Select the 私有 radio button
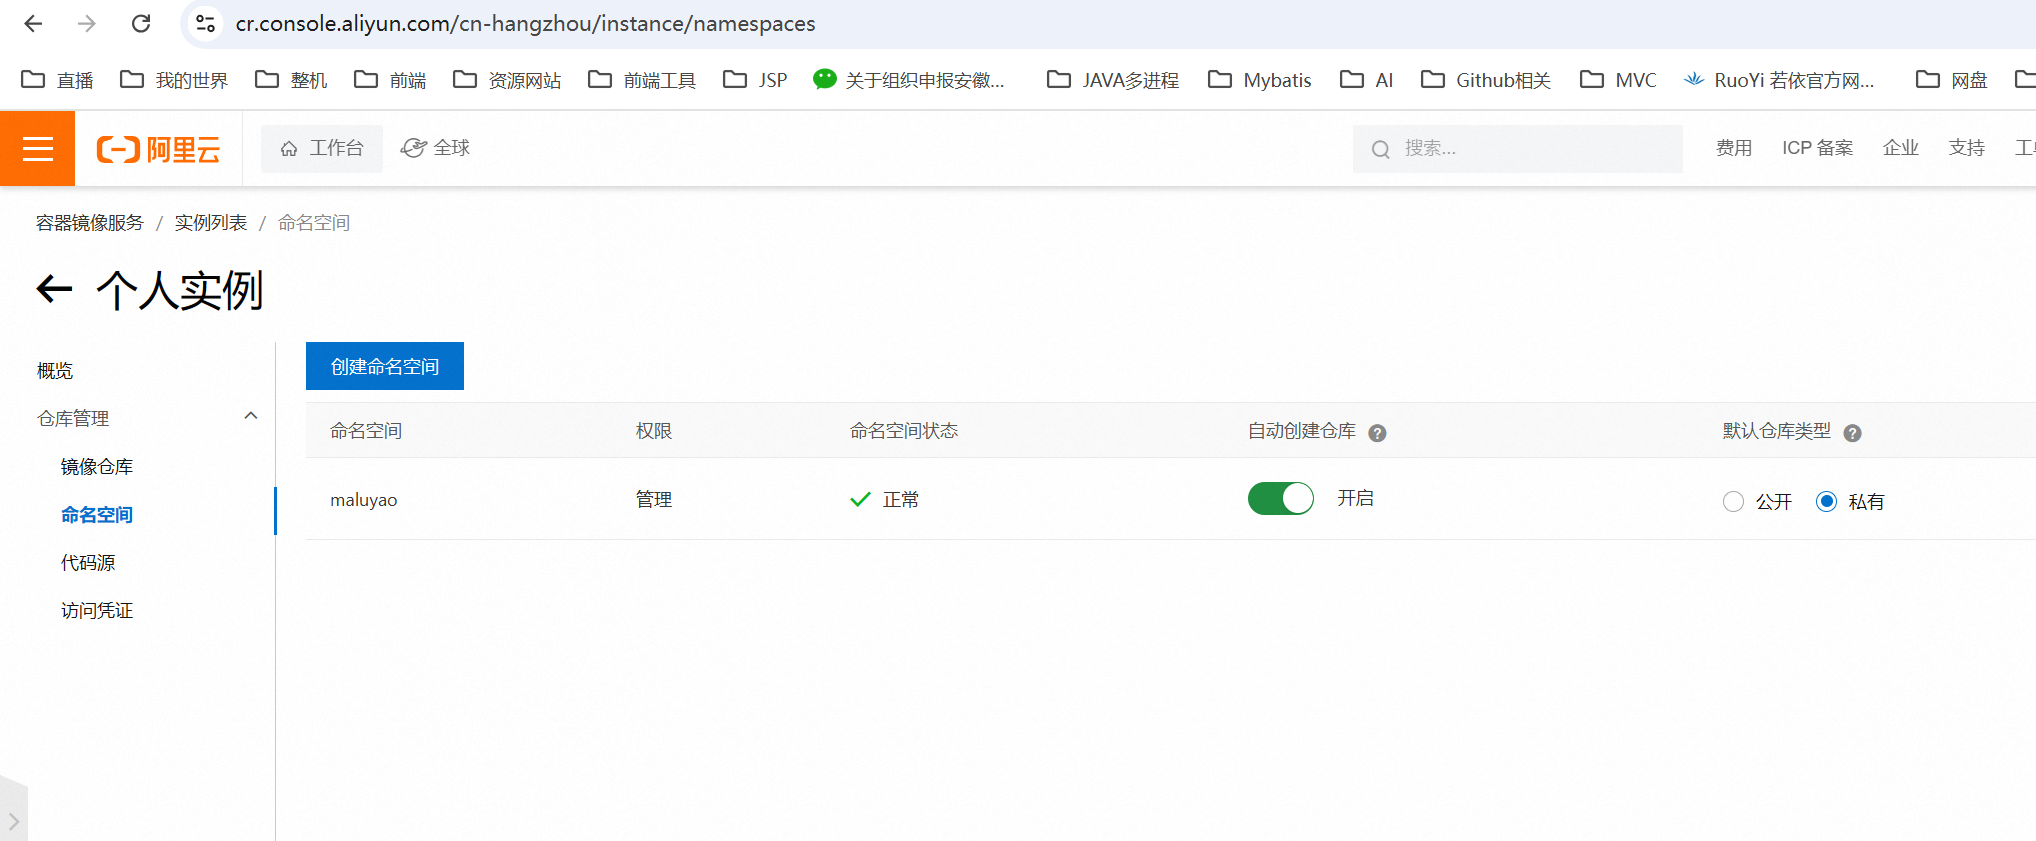 pyautogui.click(x=1826, y=501)
